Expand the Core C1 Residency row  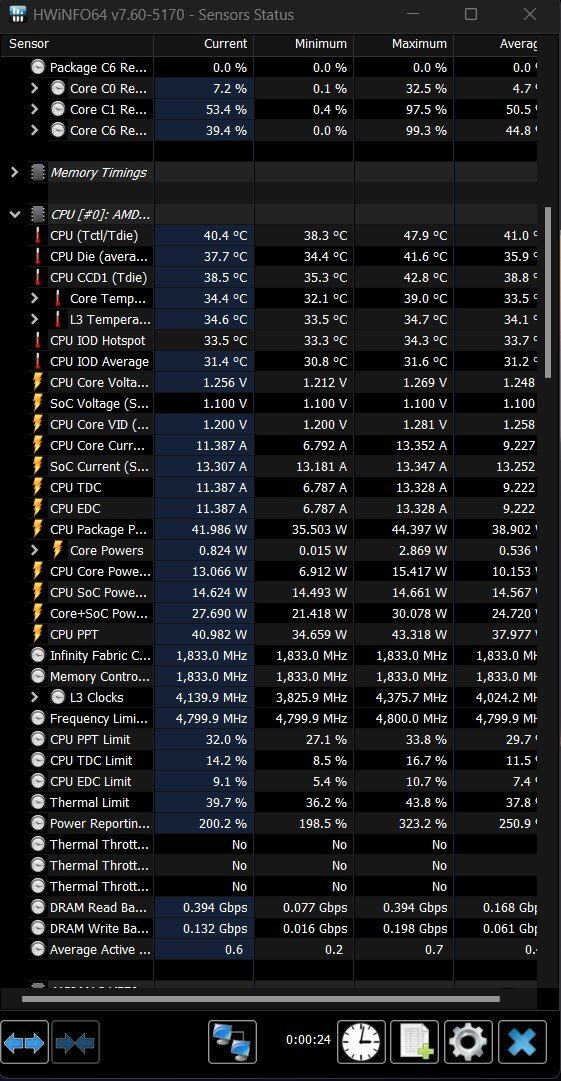pos(34,109)
